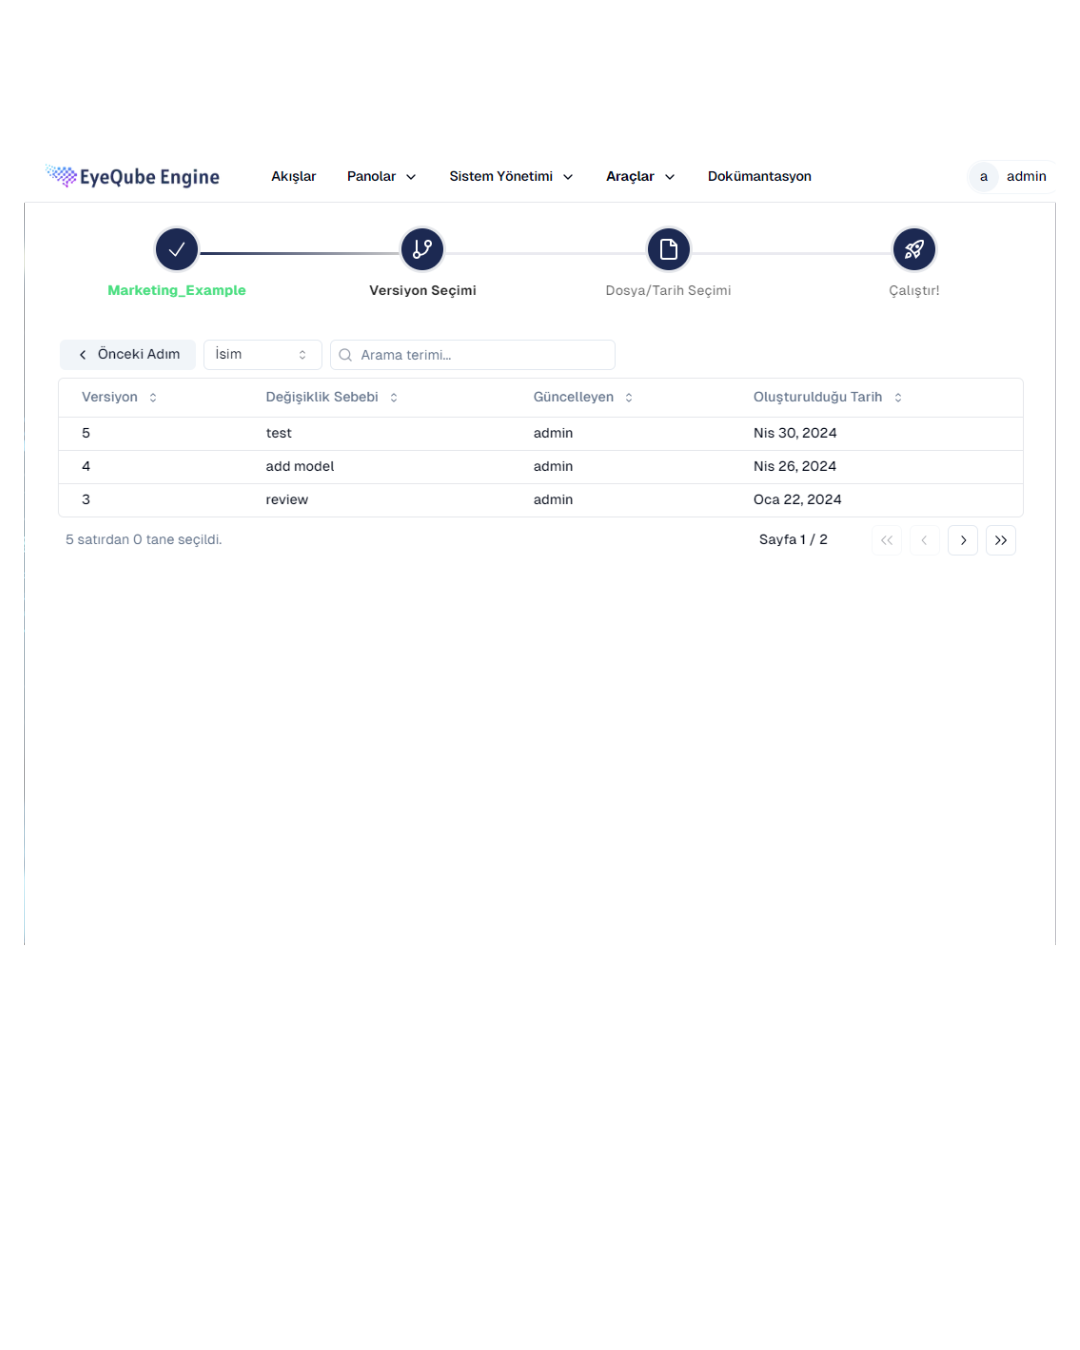Image resolution: width=1080 pixels, height=1350 pixels.
Task: Expand the Panolar dropdown menu
Action: [381, 177]
